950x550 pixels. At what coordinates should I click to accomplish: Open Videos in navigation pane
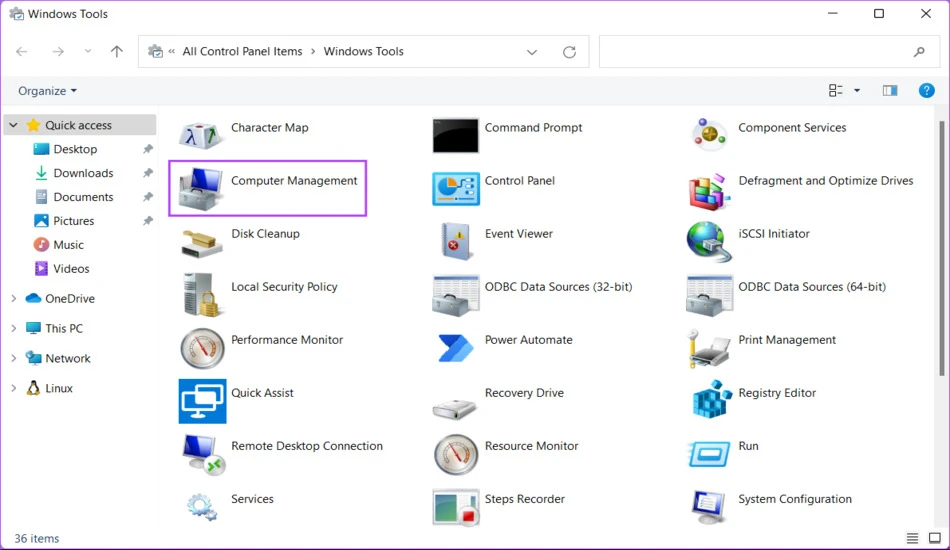(71, 269)
